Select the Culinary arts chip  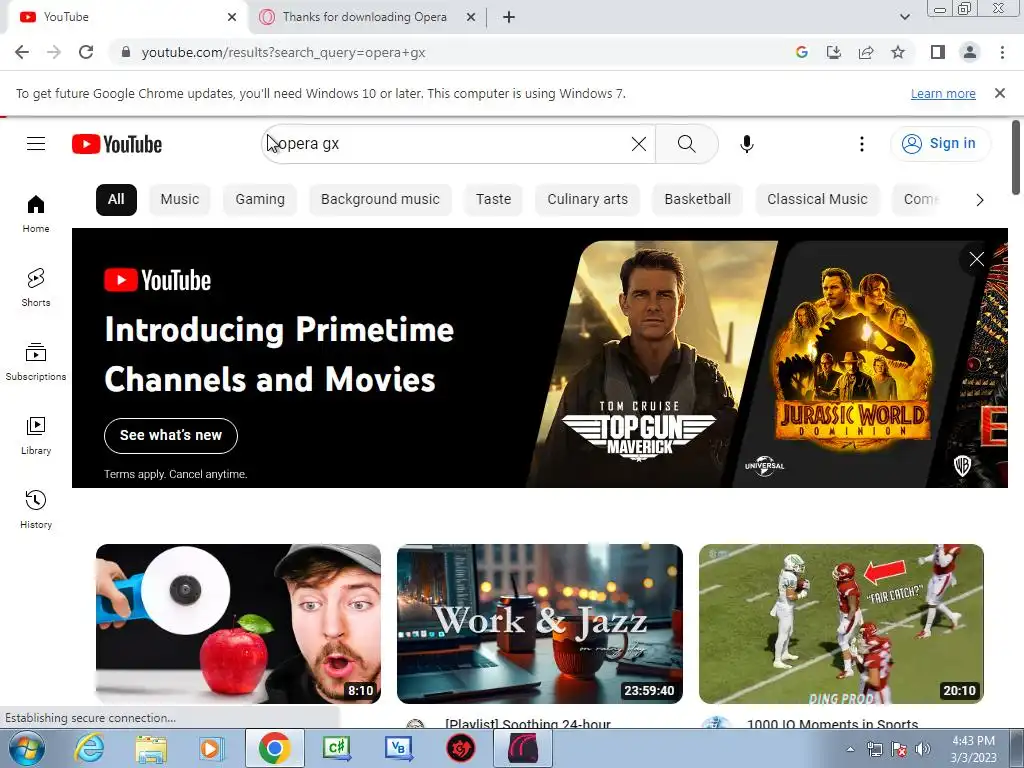[x=587, y=200]
